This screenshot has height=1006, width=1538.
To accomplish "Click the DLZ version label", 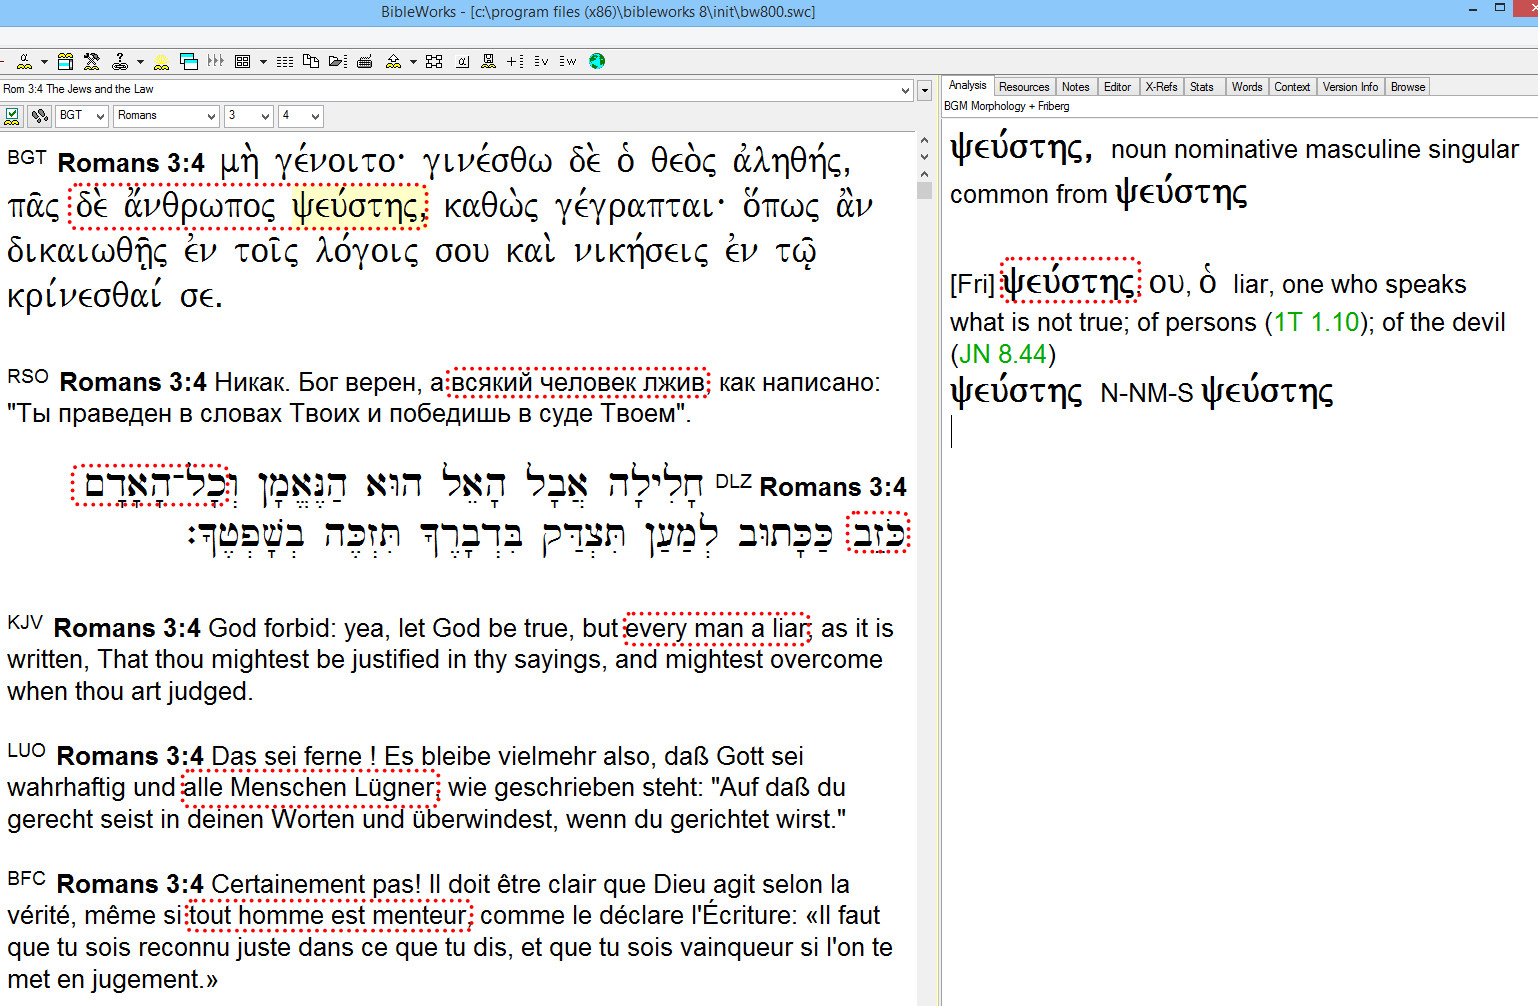I will click(734, 481).
